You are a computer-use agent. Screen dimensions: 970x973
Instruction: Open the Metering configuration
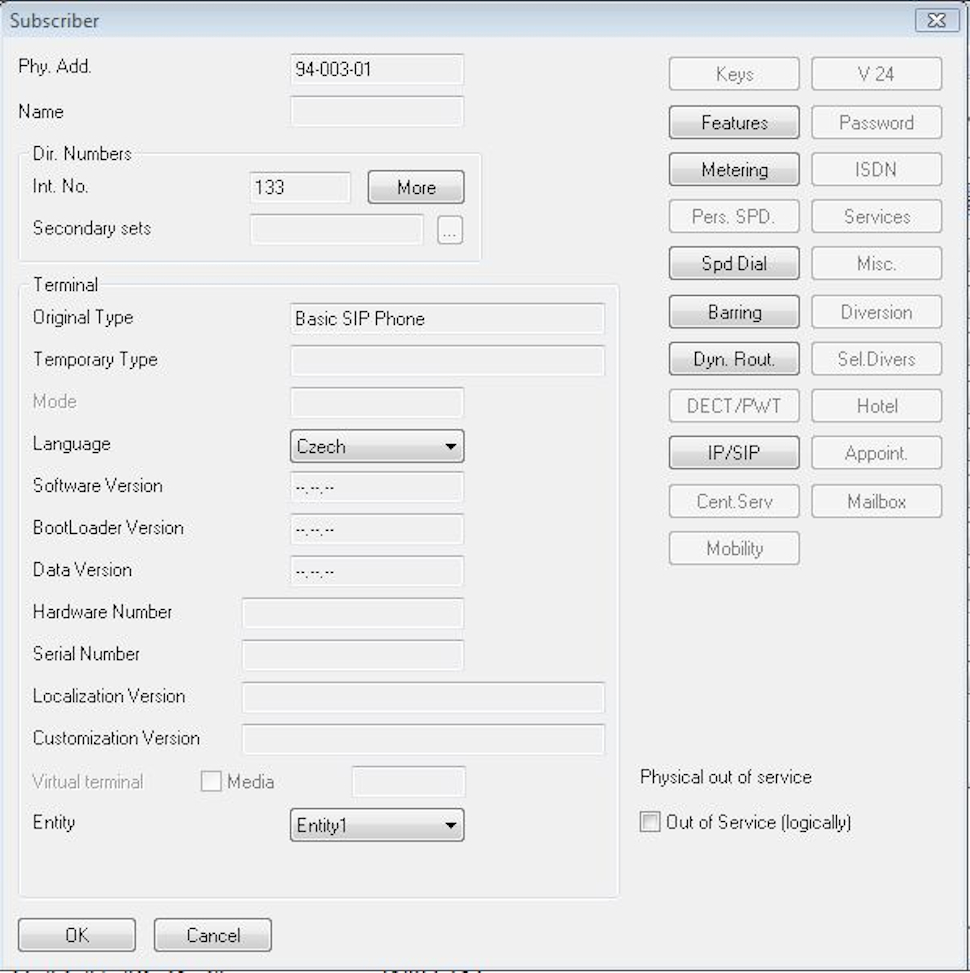pyautogui.click(x=733, y=169)
